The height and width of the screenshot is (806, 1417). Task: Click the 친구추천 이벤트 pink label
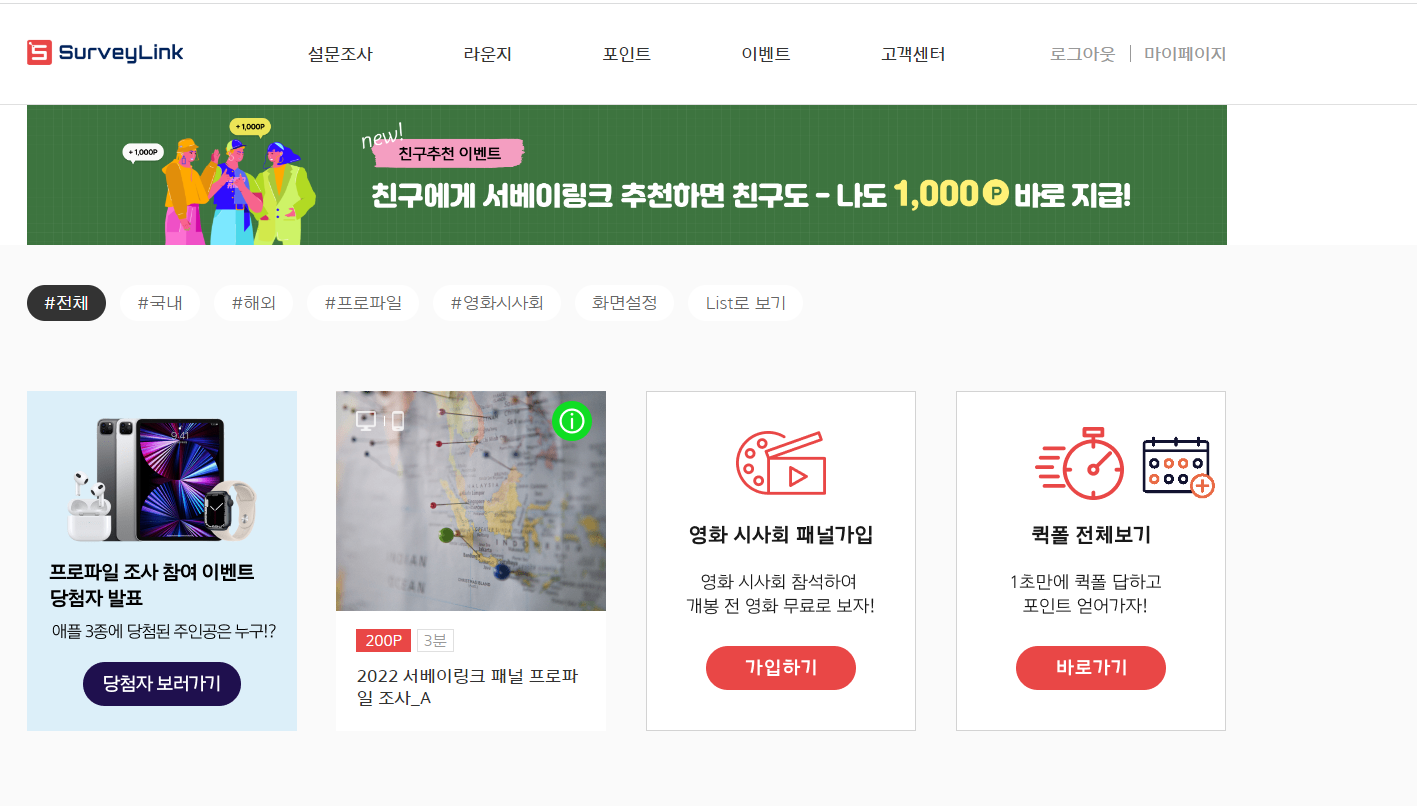pos(449,153)
